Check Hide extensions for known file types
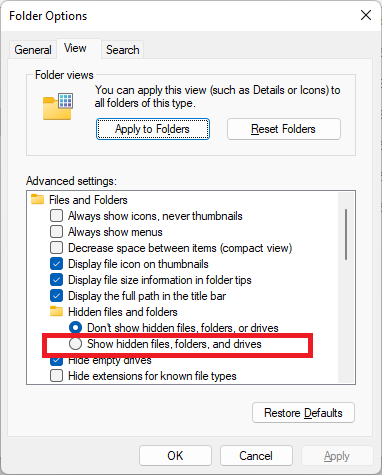This screenshot has height=475, width=382. click(57, 376)
